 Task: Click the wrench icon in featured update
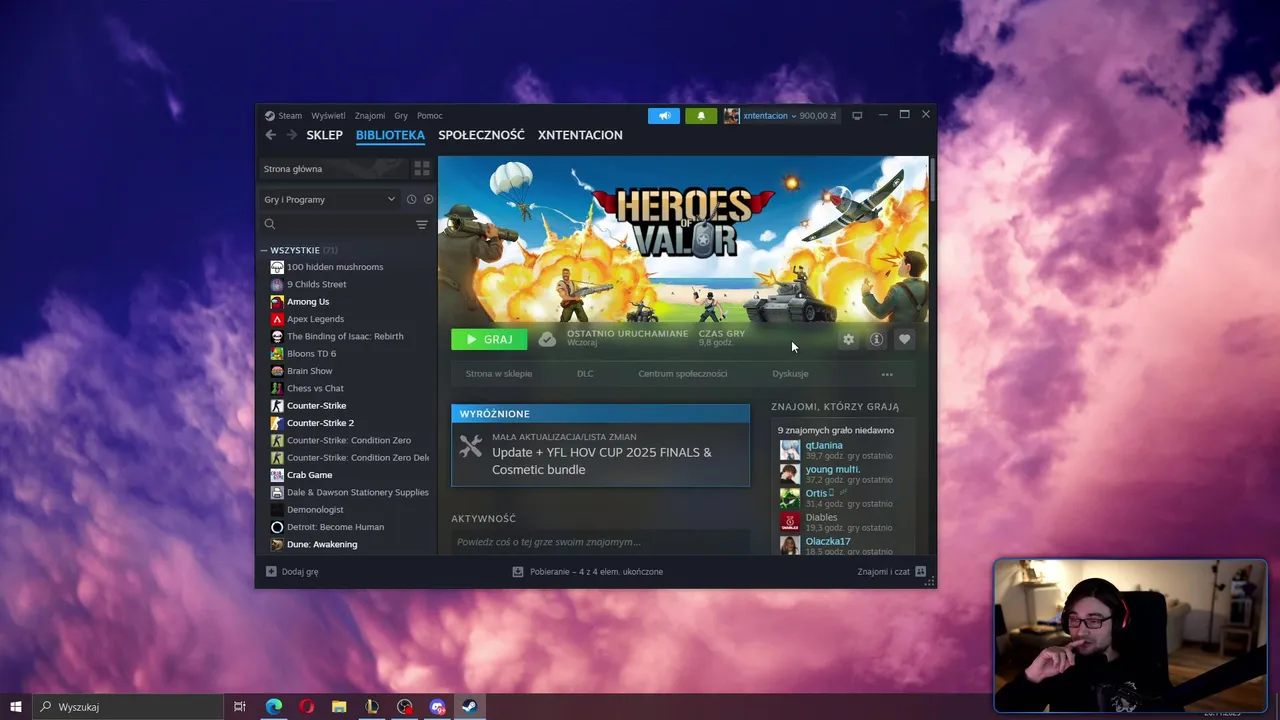point(471,446)
